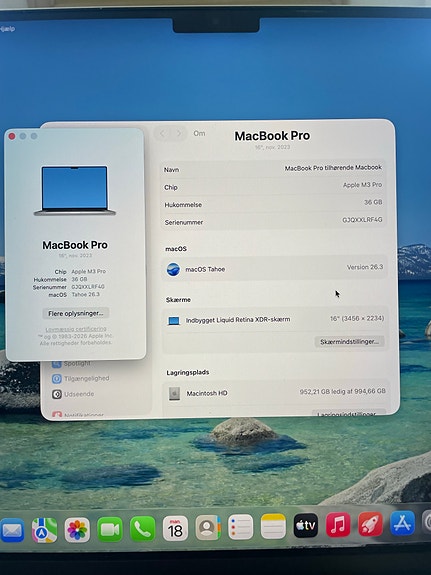The image size is (431, 575).
Task: Launch the Apple TV app
Action: pyautogui.click(x=306, y=525)
